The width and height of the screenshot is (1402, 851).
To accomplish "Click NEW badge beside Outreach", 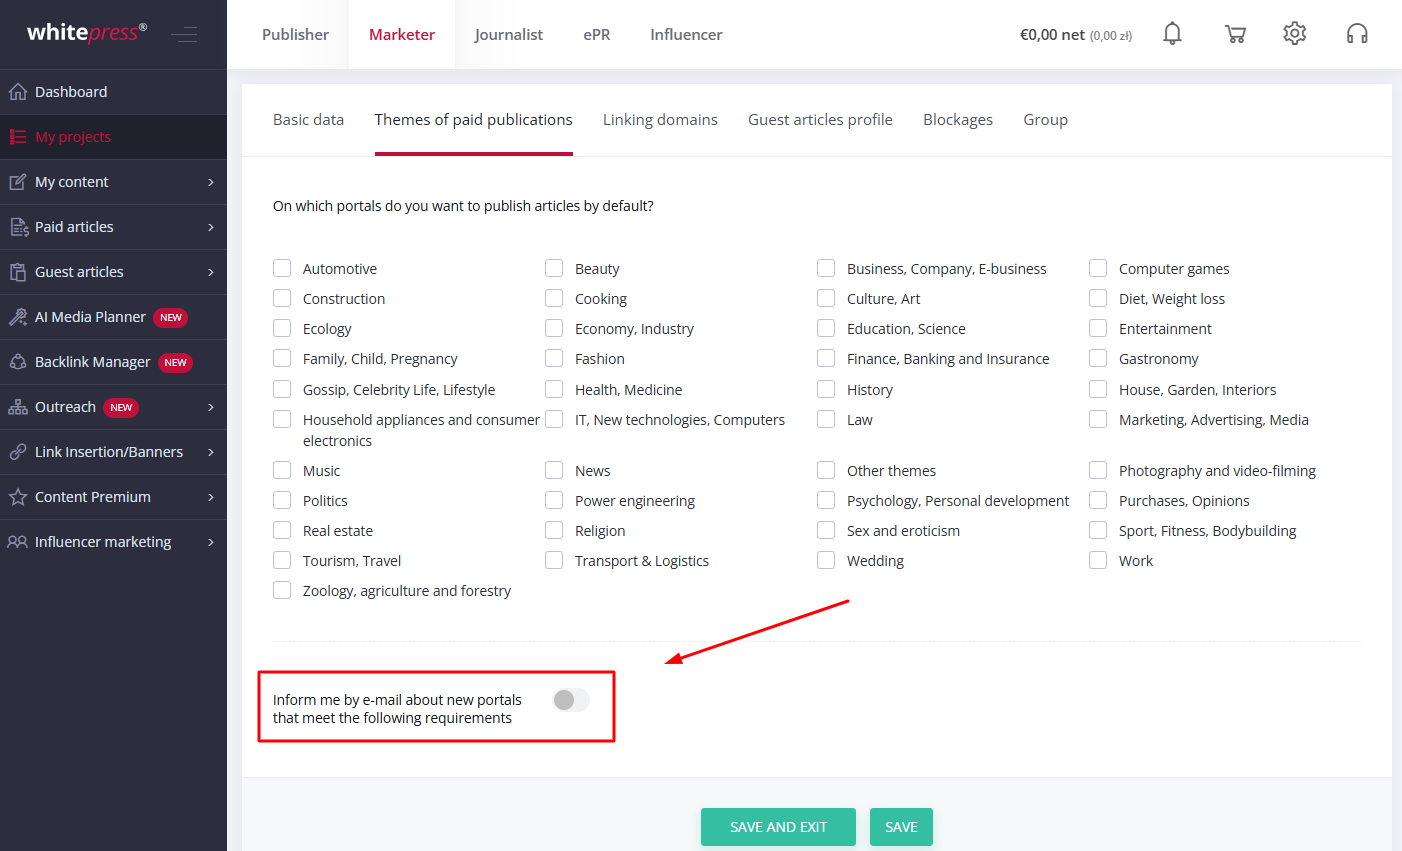I will (x=121, y=408).
